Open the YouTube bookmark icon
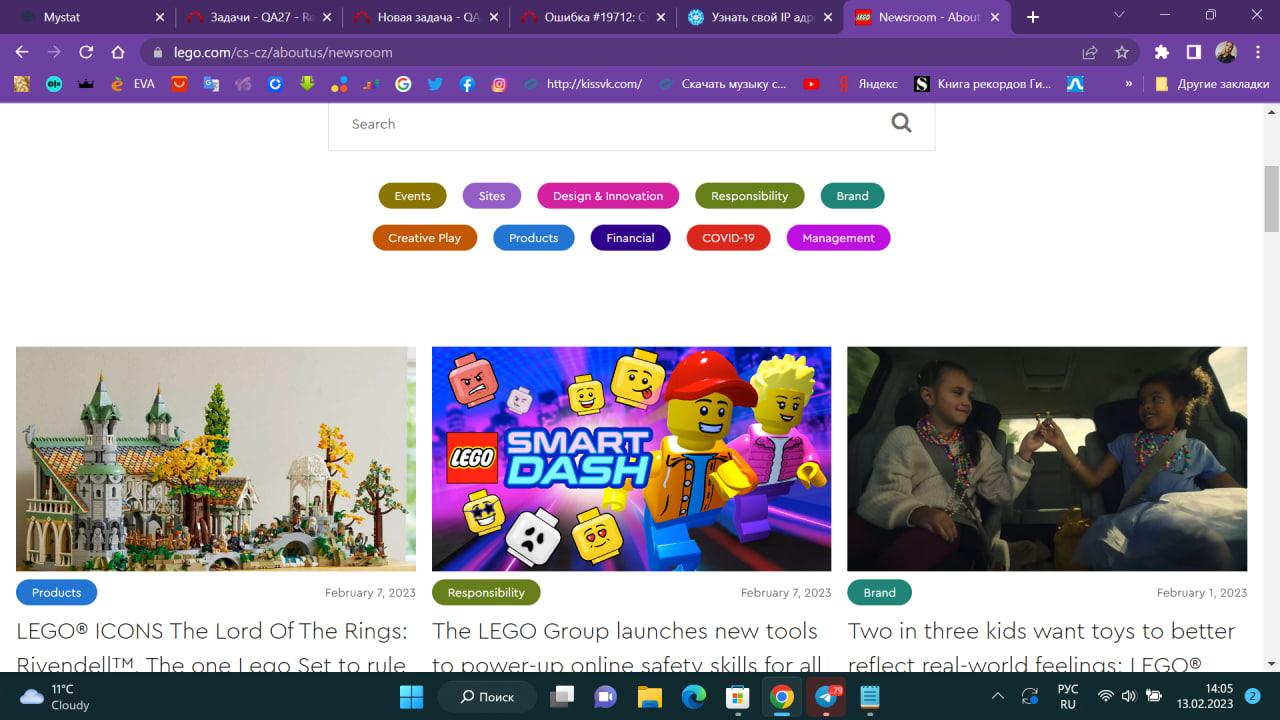The image size is (1280, 720). click(x=811, y=84)
